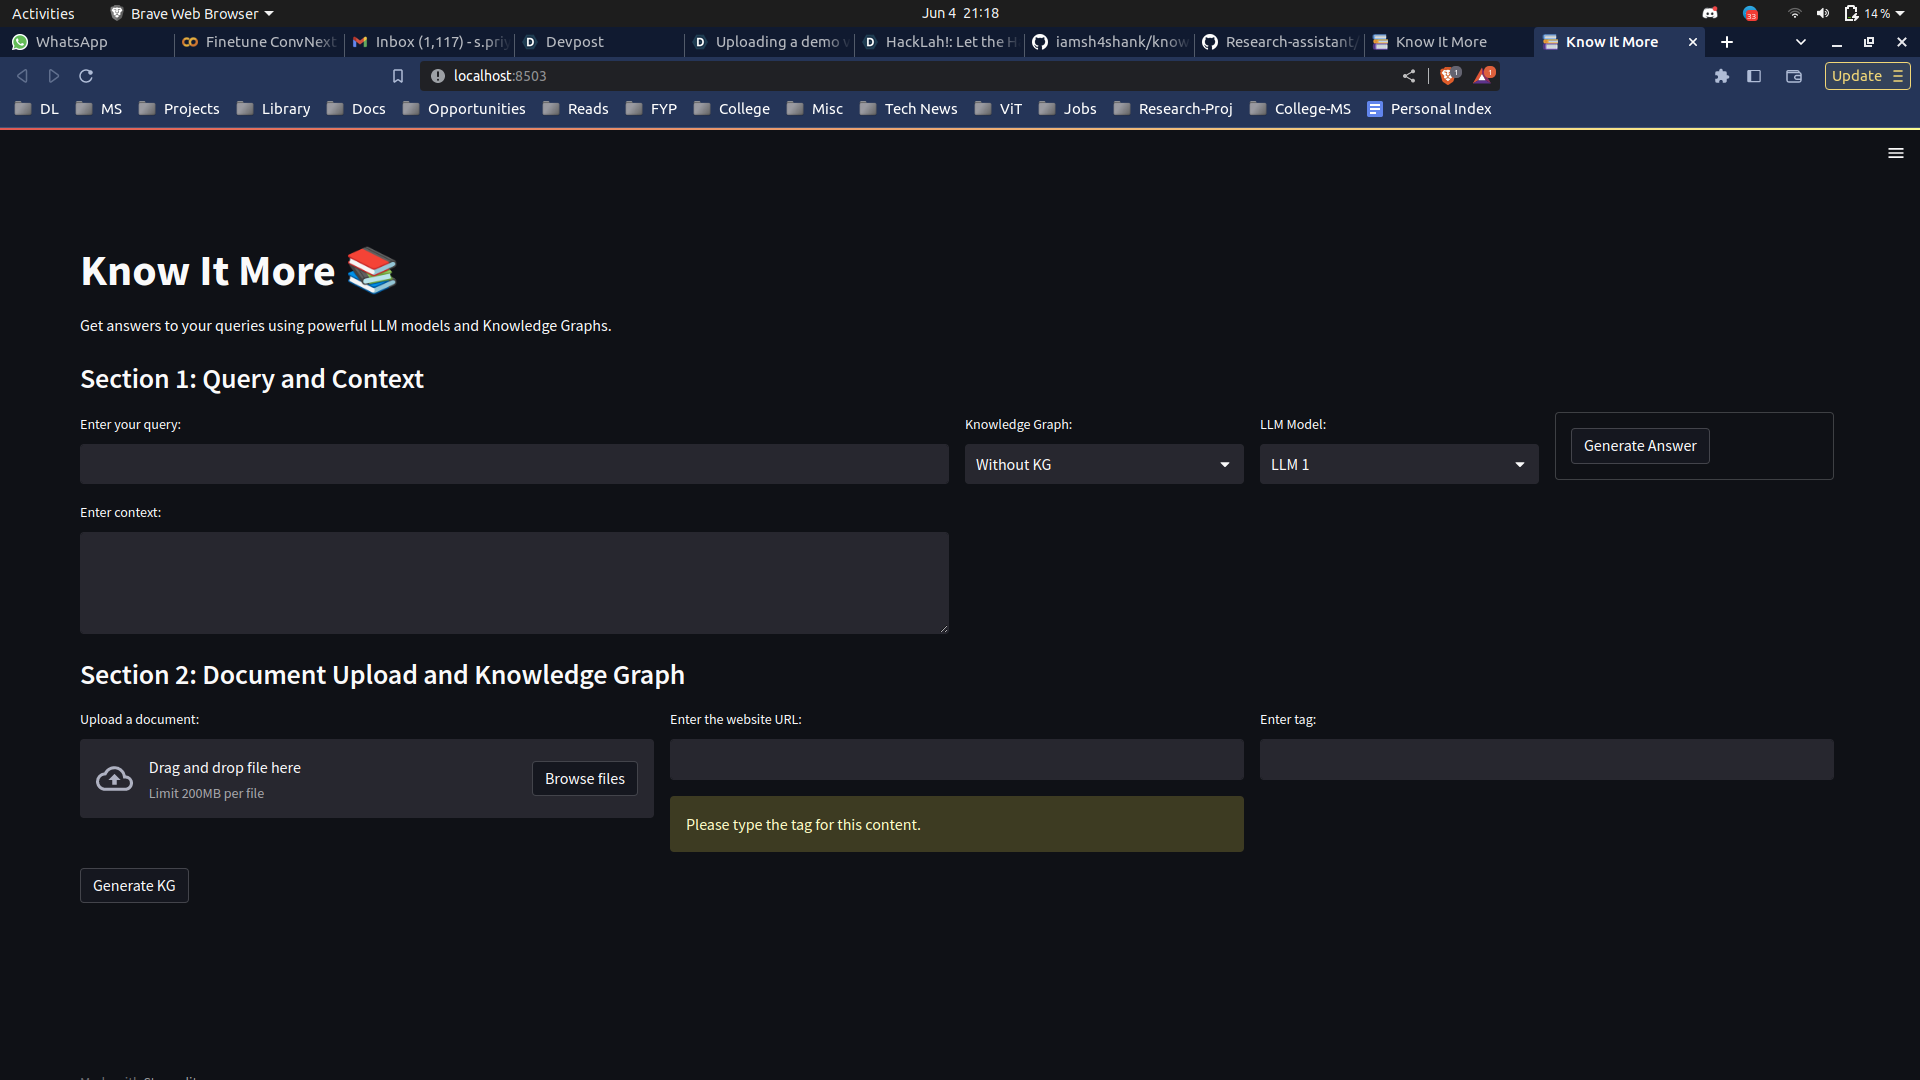Click the Generate KG button
1920x1080 pixels.
[134, 886]
